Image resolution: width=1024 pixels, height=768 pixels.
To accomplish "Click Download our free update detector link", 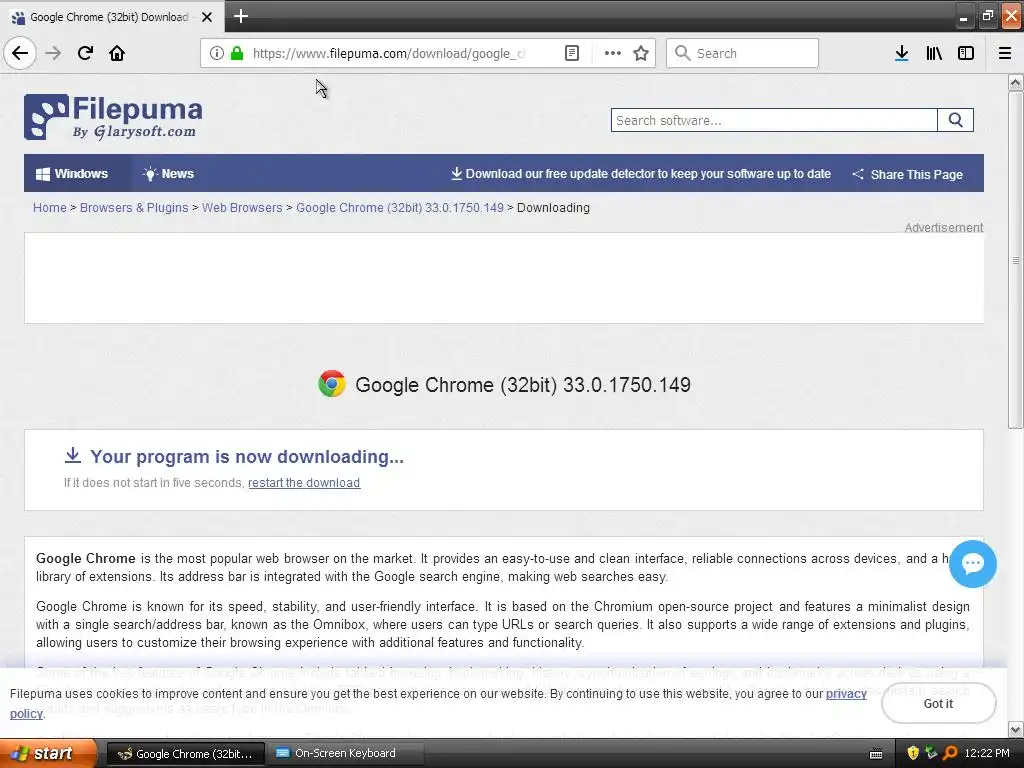I will pyautogui.click(x=641, y=174).
